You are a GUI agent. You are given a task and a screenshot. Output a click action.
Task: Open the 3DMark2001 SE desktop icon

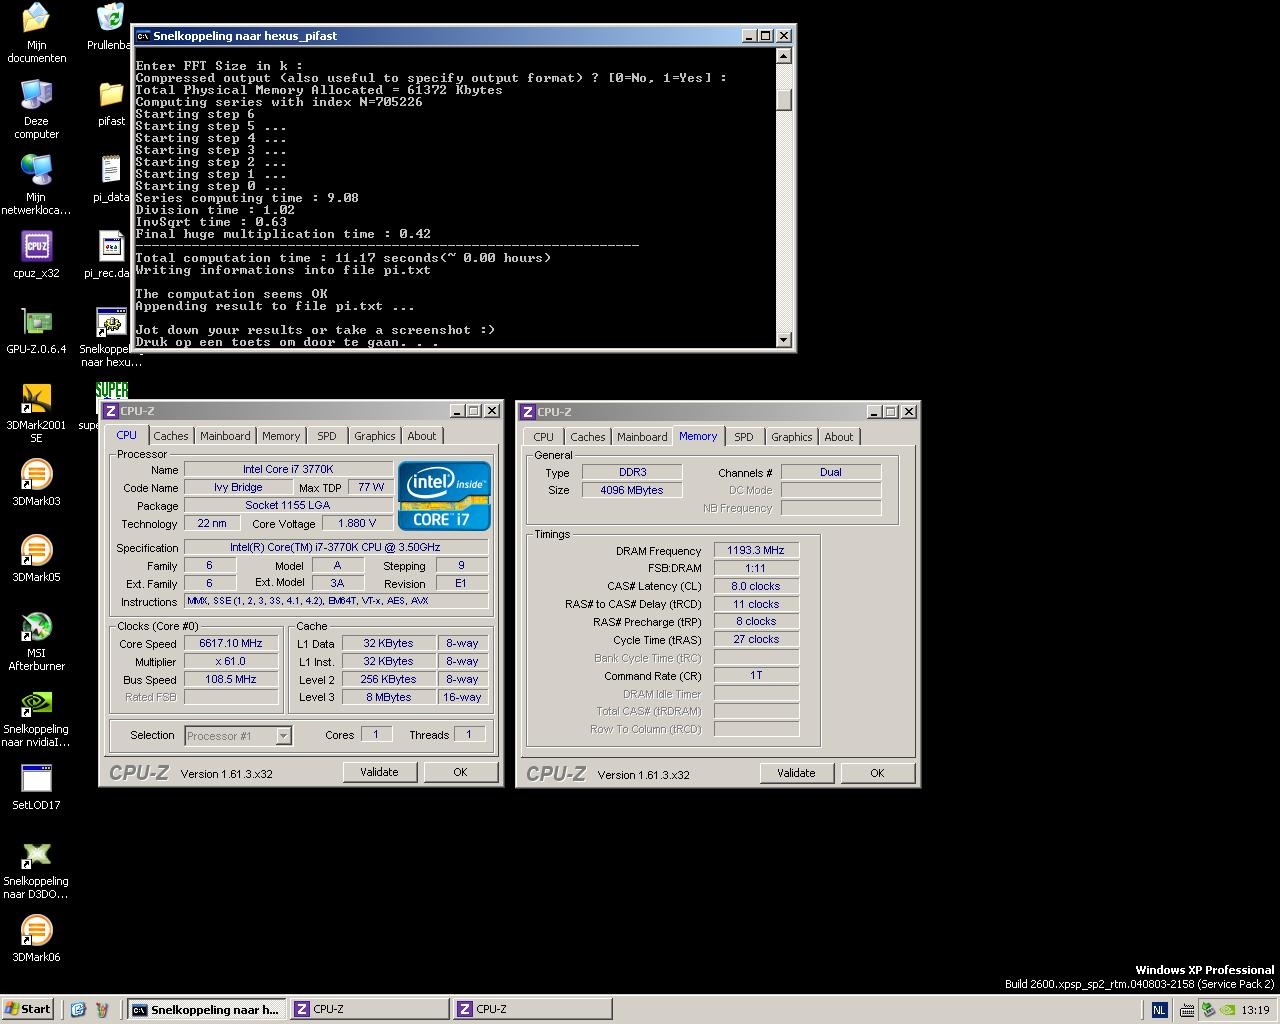pyautogui.click(x=36, y=400)
